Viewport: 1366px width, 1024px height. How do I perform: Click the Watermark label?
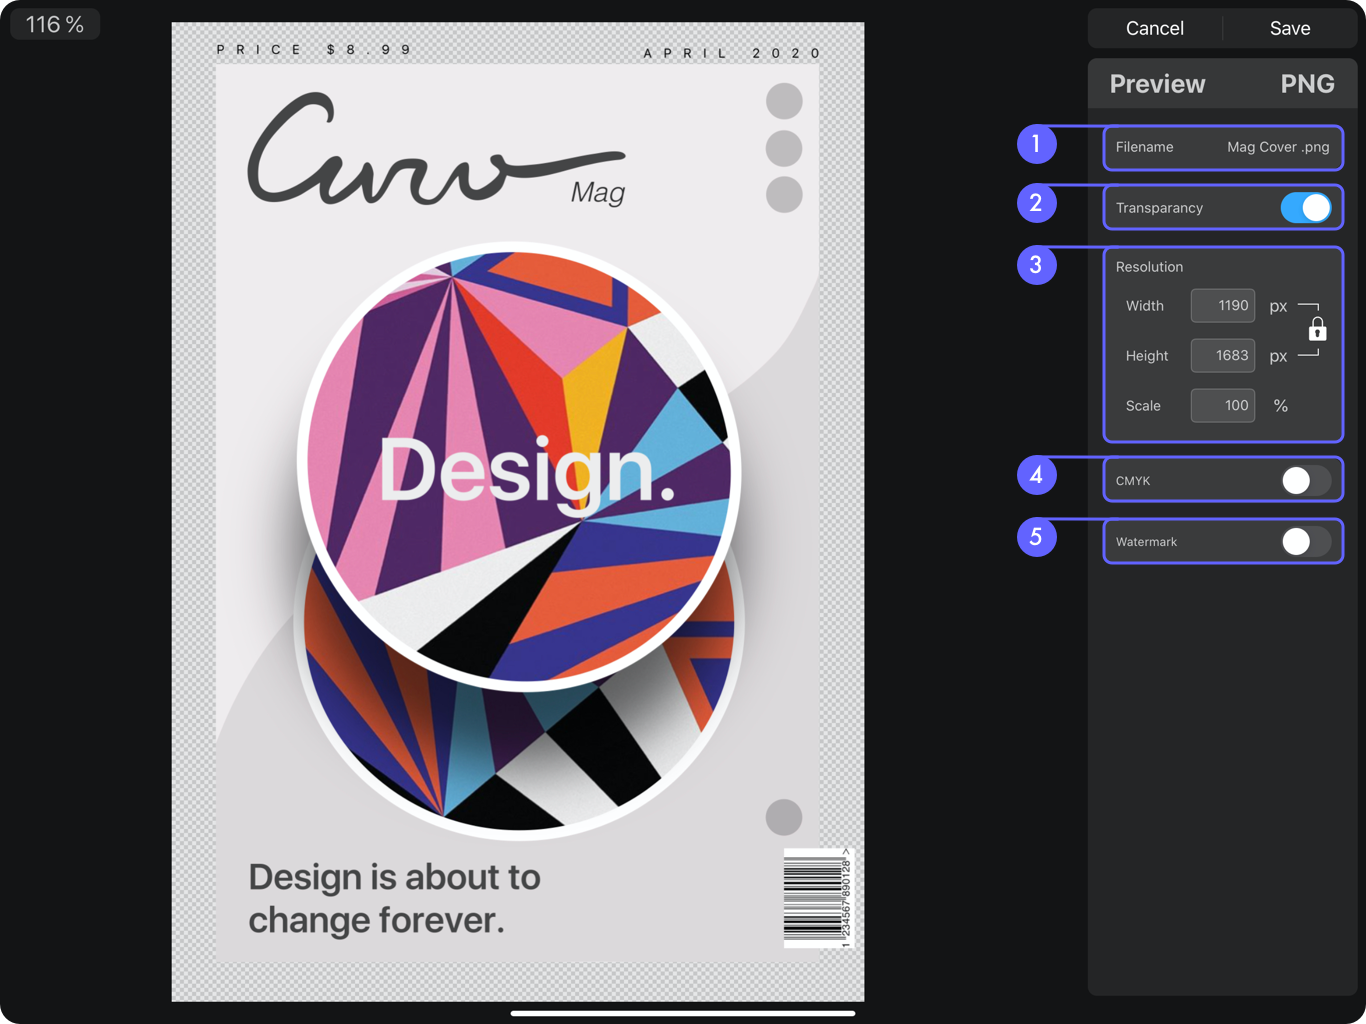(x=1146, y=542)
